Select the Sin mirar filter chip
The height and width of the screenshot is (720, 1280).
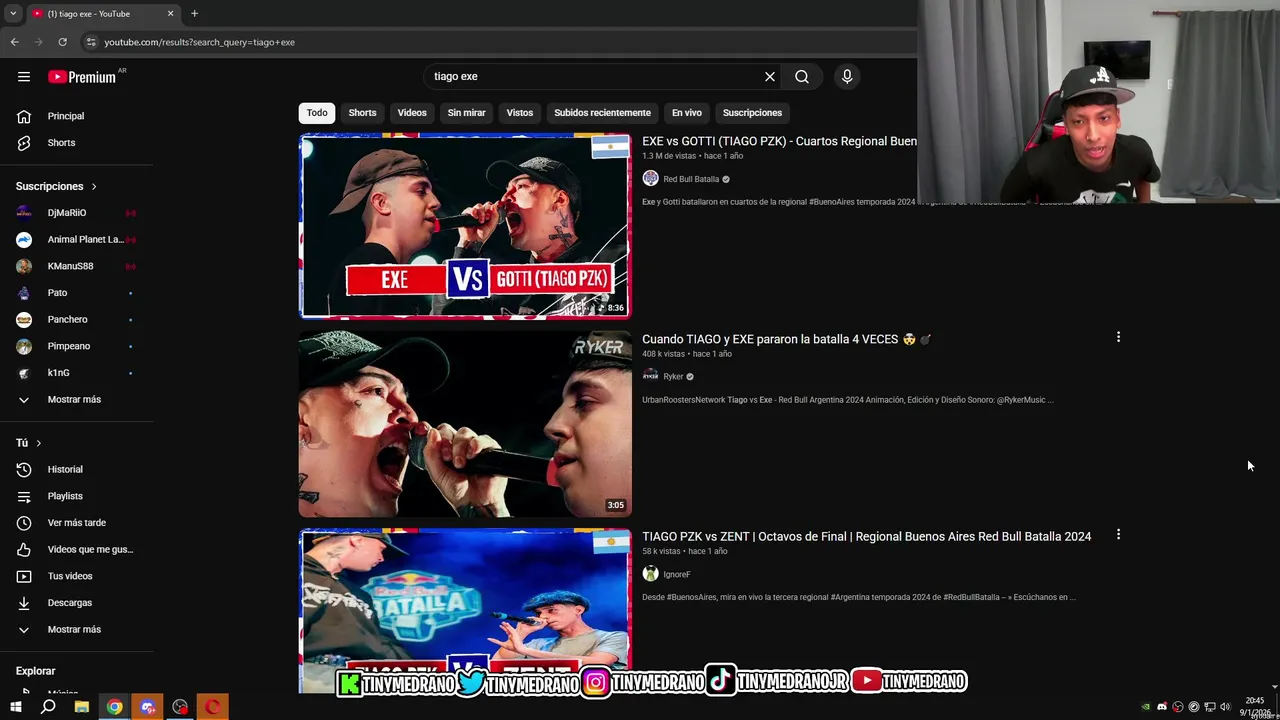click(x=466, y=113)
